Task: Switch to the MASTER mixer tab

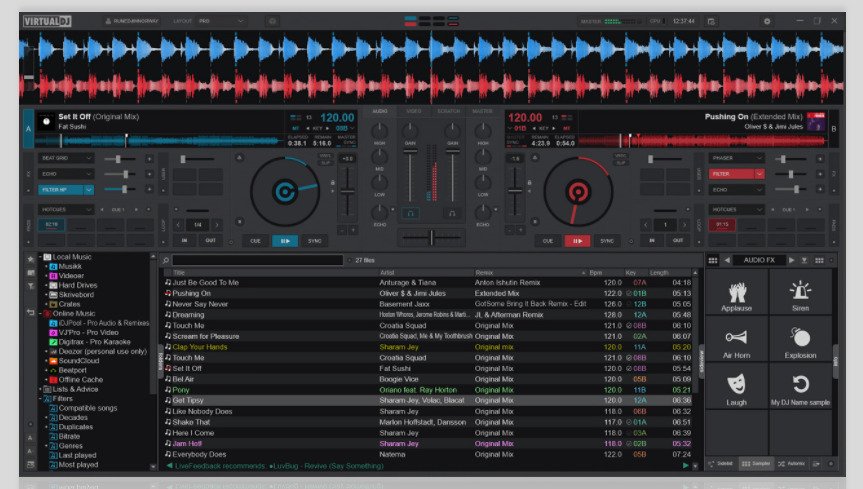Action: click(x=482, y=111)
